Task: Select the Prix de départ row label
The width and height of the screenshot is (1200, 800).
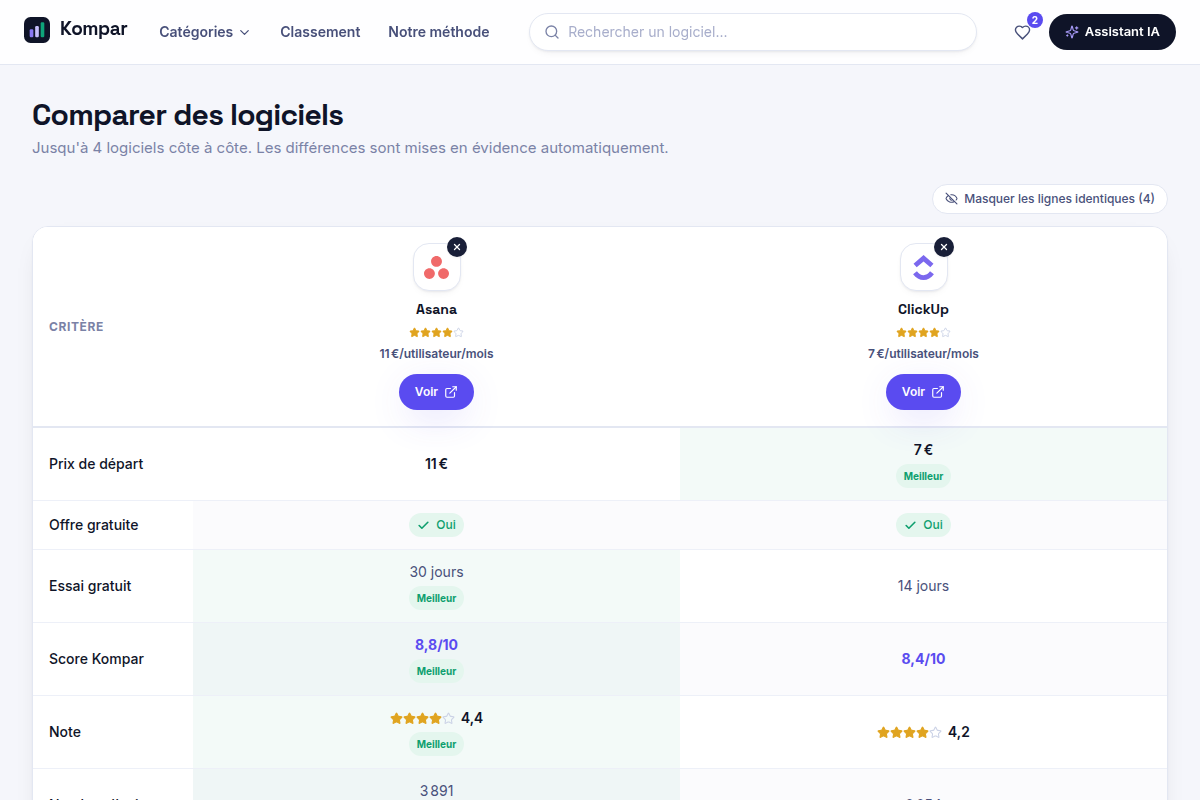Action: 96,464
